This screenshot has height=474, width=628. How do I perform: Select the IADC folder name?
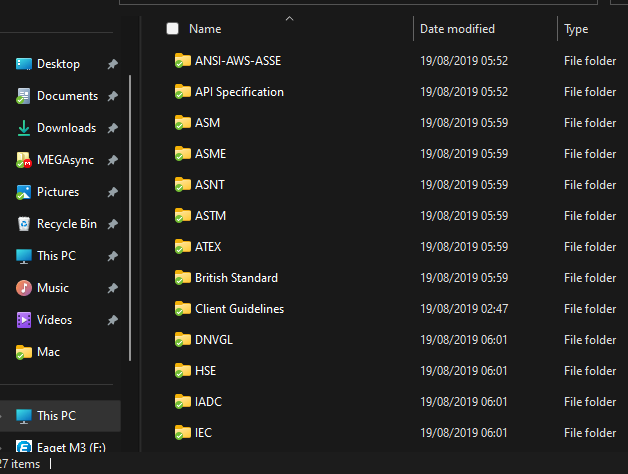(x=208, y=402)
